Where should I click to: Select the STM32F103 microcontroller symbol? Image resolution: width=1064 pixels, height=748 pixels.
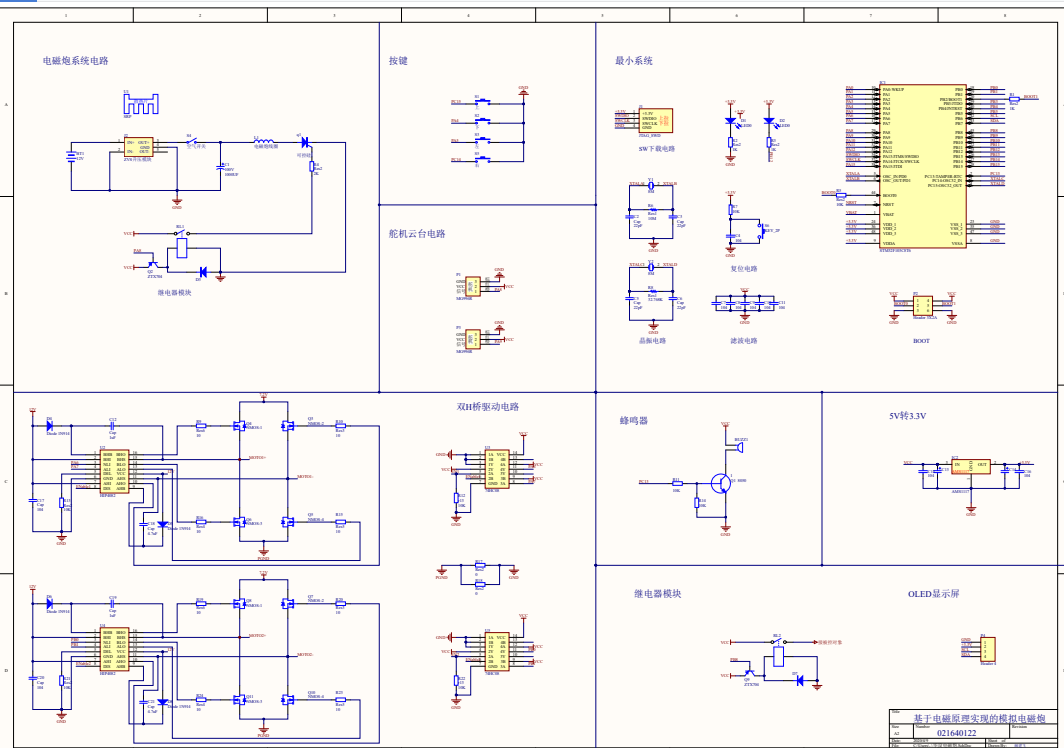click(x=923, y=165)
